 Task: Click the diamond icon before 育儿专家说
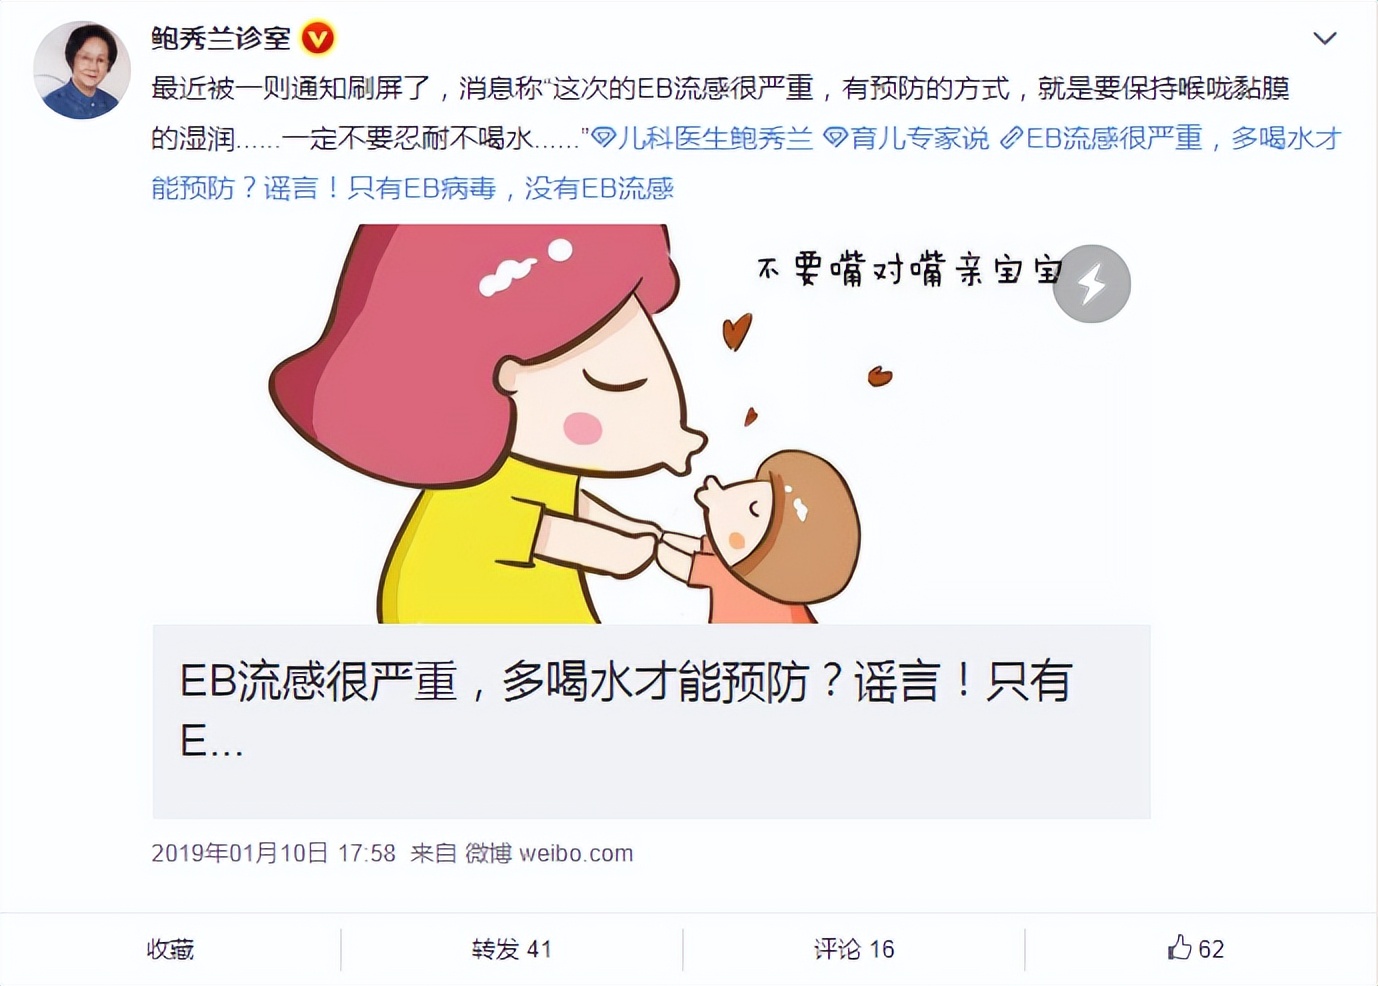coord(835,138)
